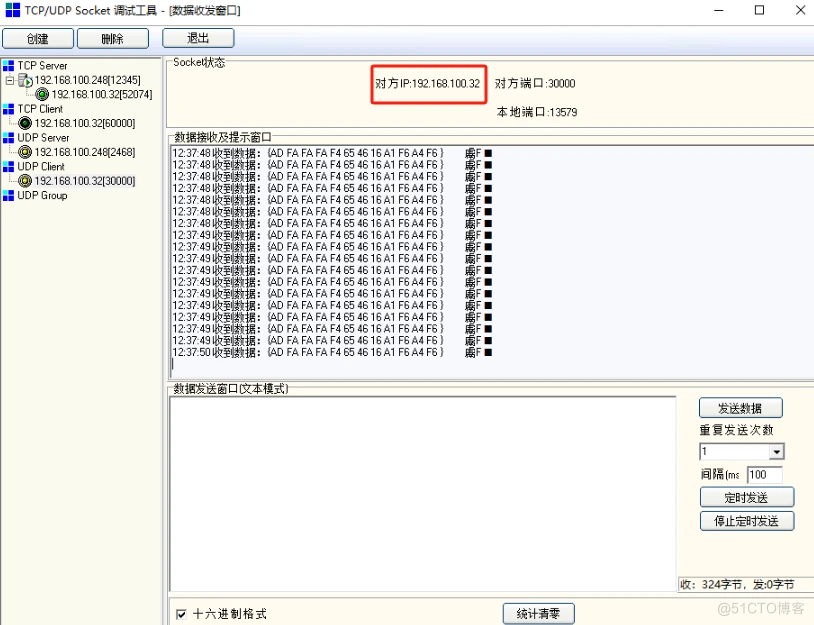
Task: Select the TCP Server root node icon
Action: tap(9, 66)
